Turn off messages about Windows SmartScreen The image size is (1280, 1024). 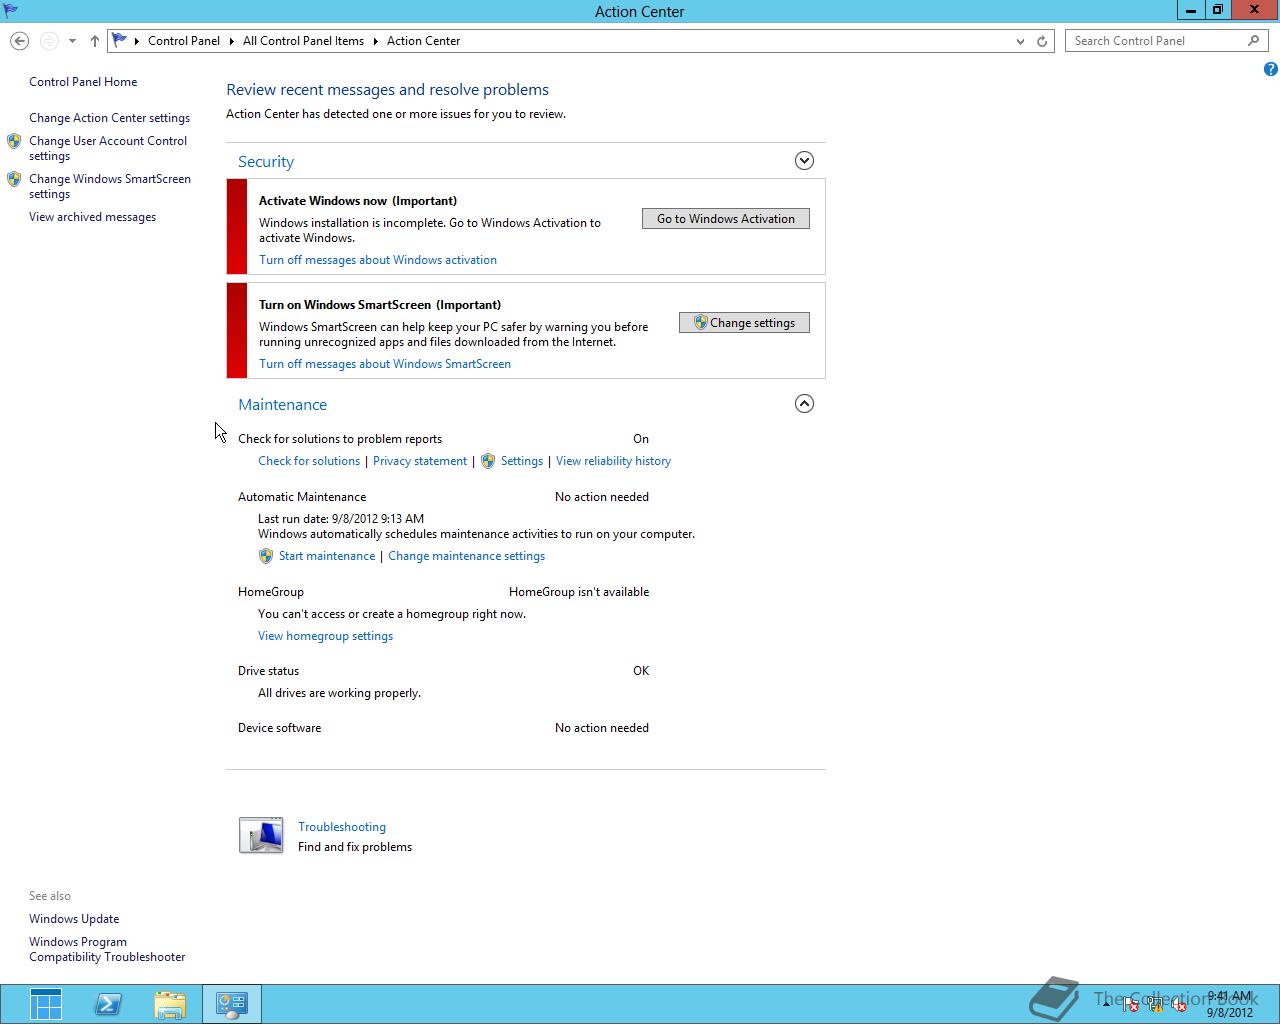385,364
